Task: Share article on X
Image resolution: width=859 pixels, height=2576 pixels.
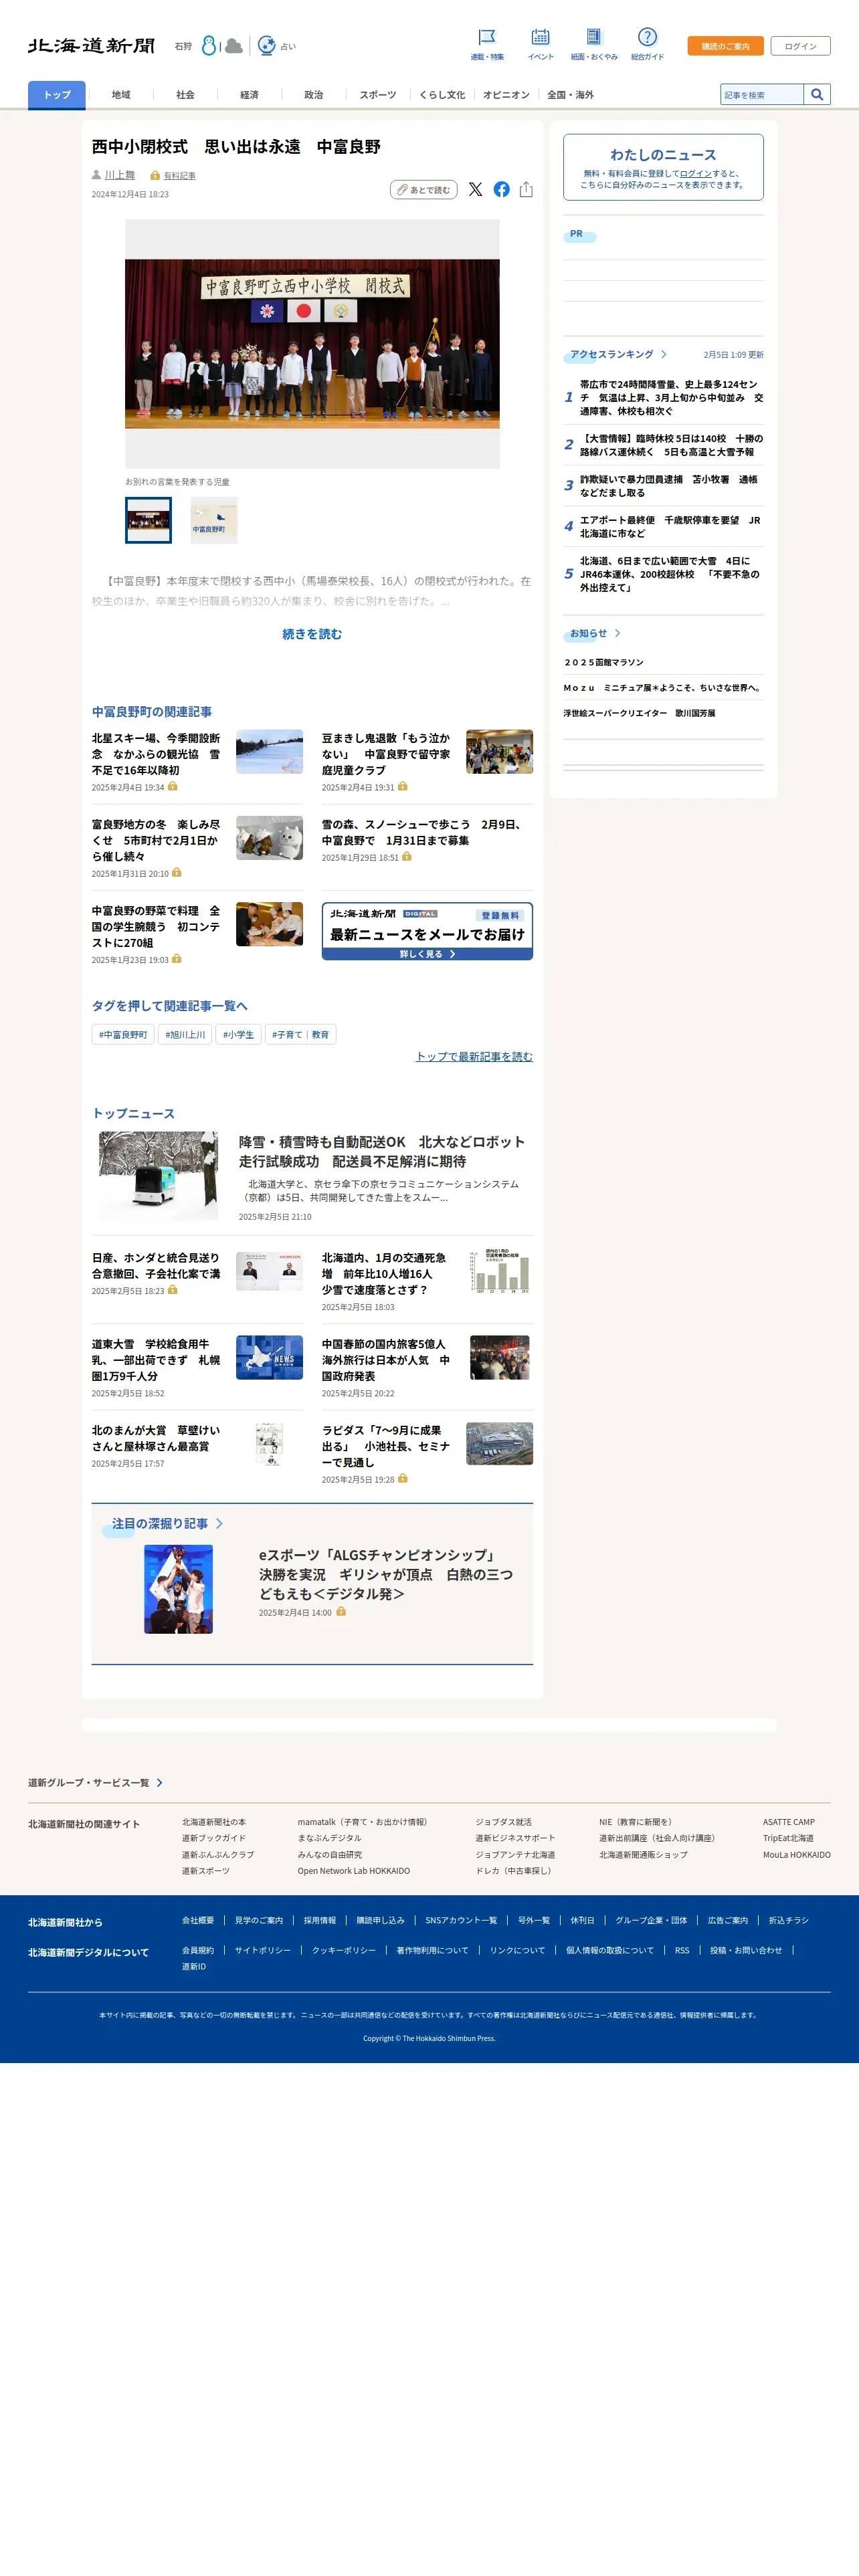Action: [x=475, y=189]
